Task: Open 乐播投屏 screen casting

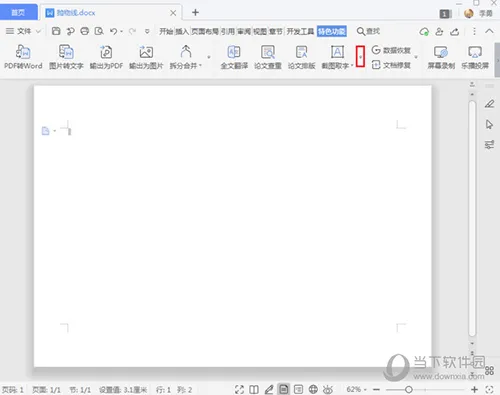Action: [x=475, y=57]
